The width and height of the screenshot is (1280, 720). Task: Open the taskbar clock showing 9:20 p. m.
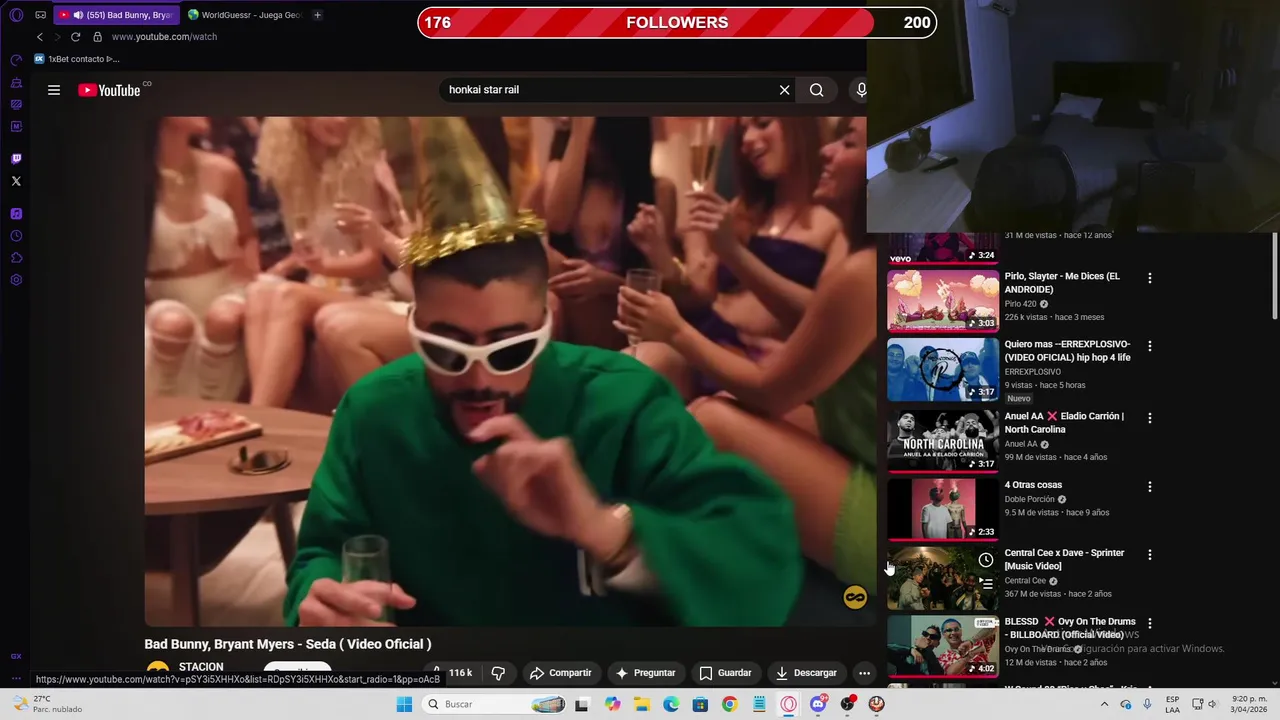point(1250,704)
